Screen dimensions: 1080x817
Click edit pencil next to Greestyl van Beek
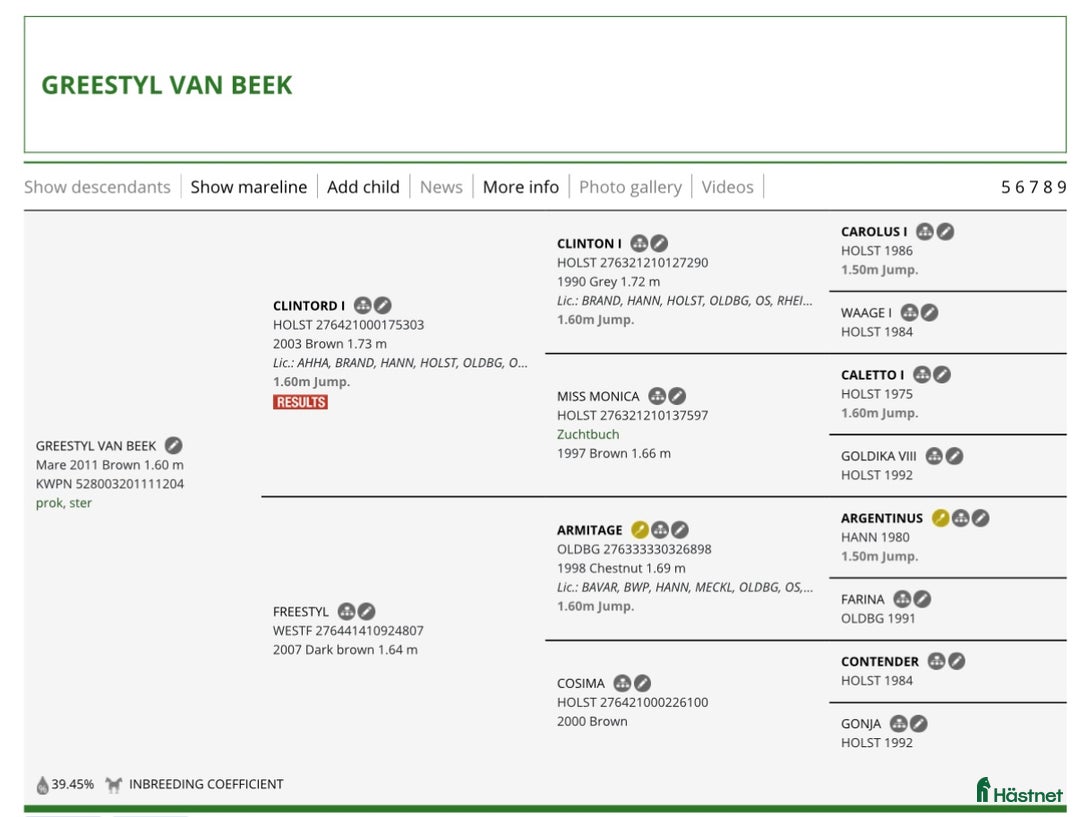[x=174, y=446]
